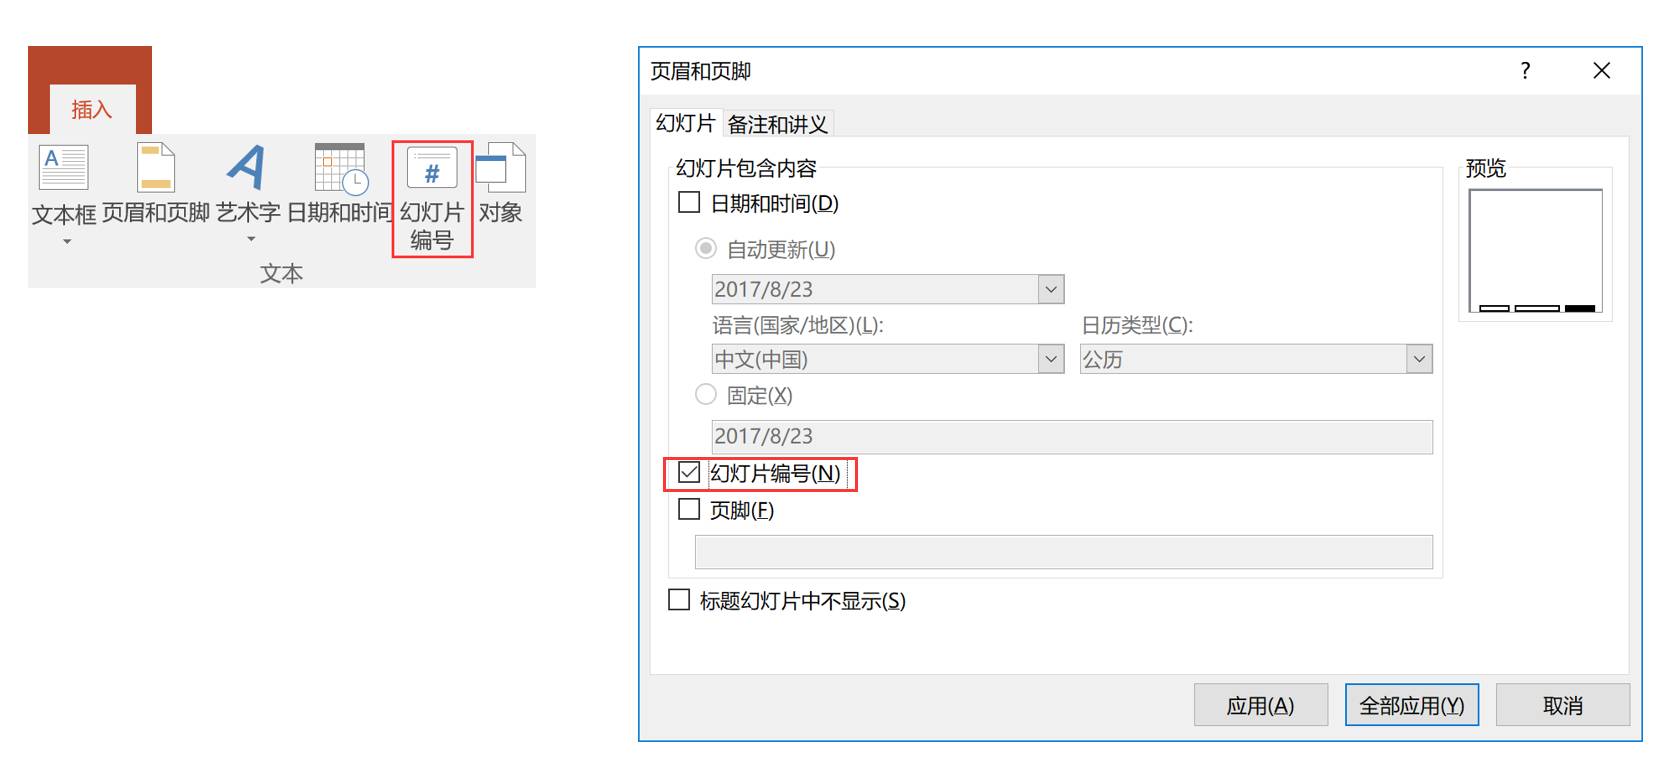The image size is (1667, 767).
Task: Click the WordArt (艺术字) icon
Action: coord(247,167)
